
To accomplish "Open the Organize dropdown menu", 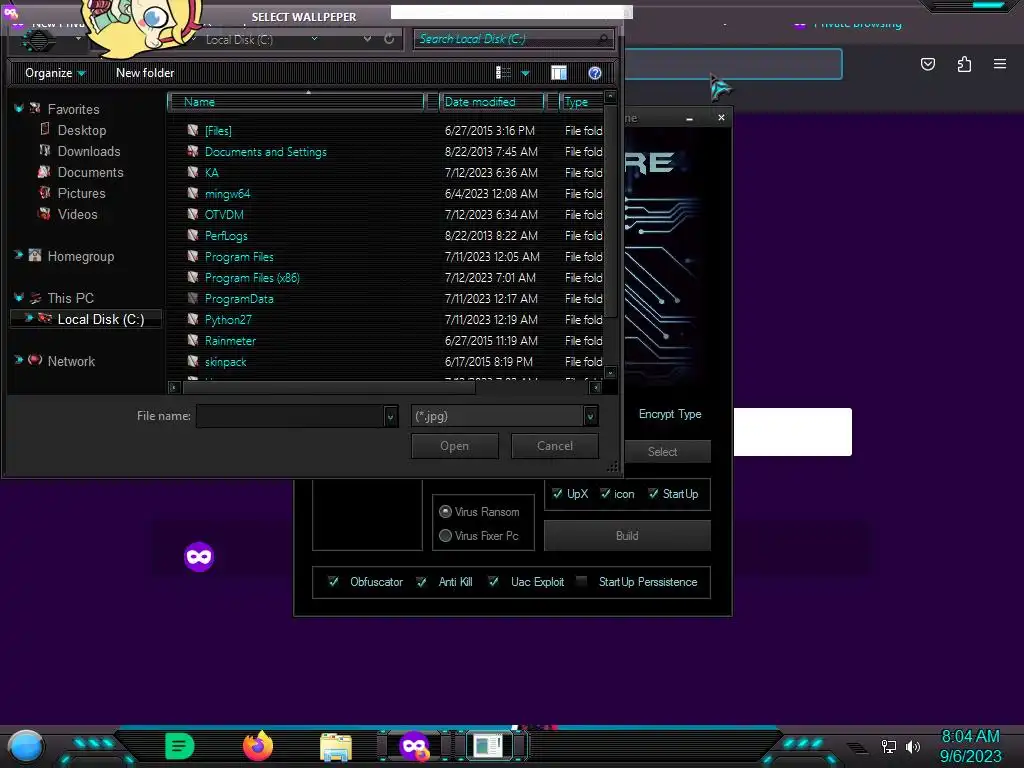I will [x=55, y=72].
